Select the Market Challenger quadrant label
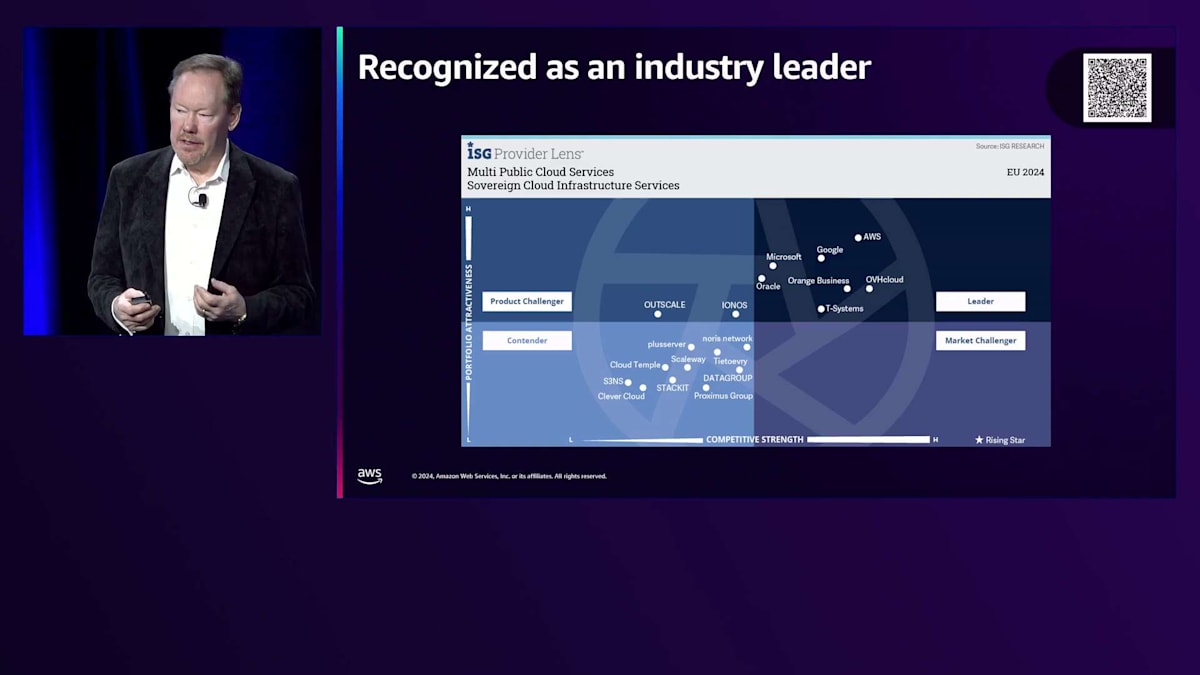This screenshot has height=675, width=1200. (980, 340)
